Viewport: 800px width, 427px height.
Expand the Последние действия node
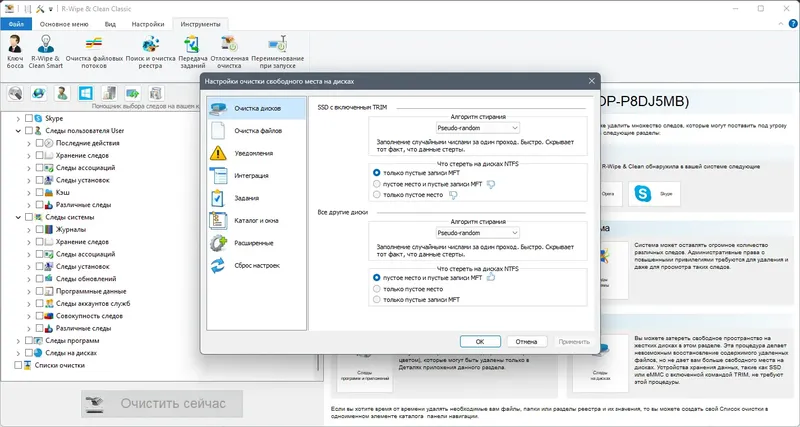[x=29, y=143]
